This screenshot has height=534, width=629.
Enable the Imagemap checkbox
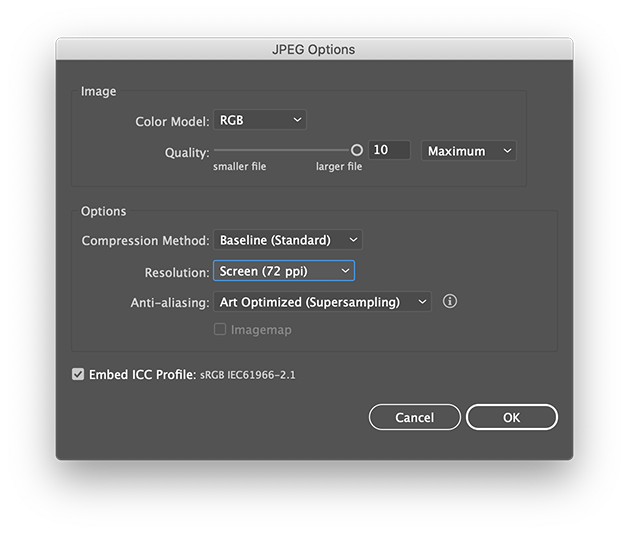point(220,329)
